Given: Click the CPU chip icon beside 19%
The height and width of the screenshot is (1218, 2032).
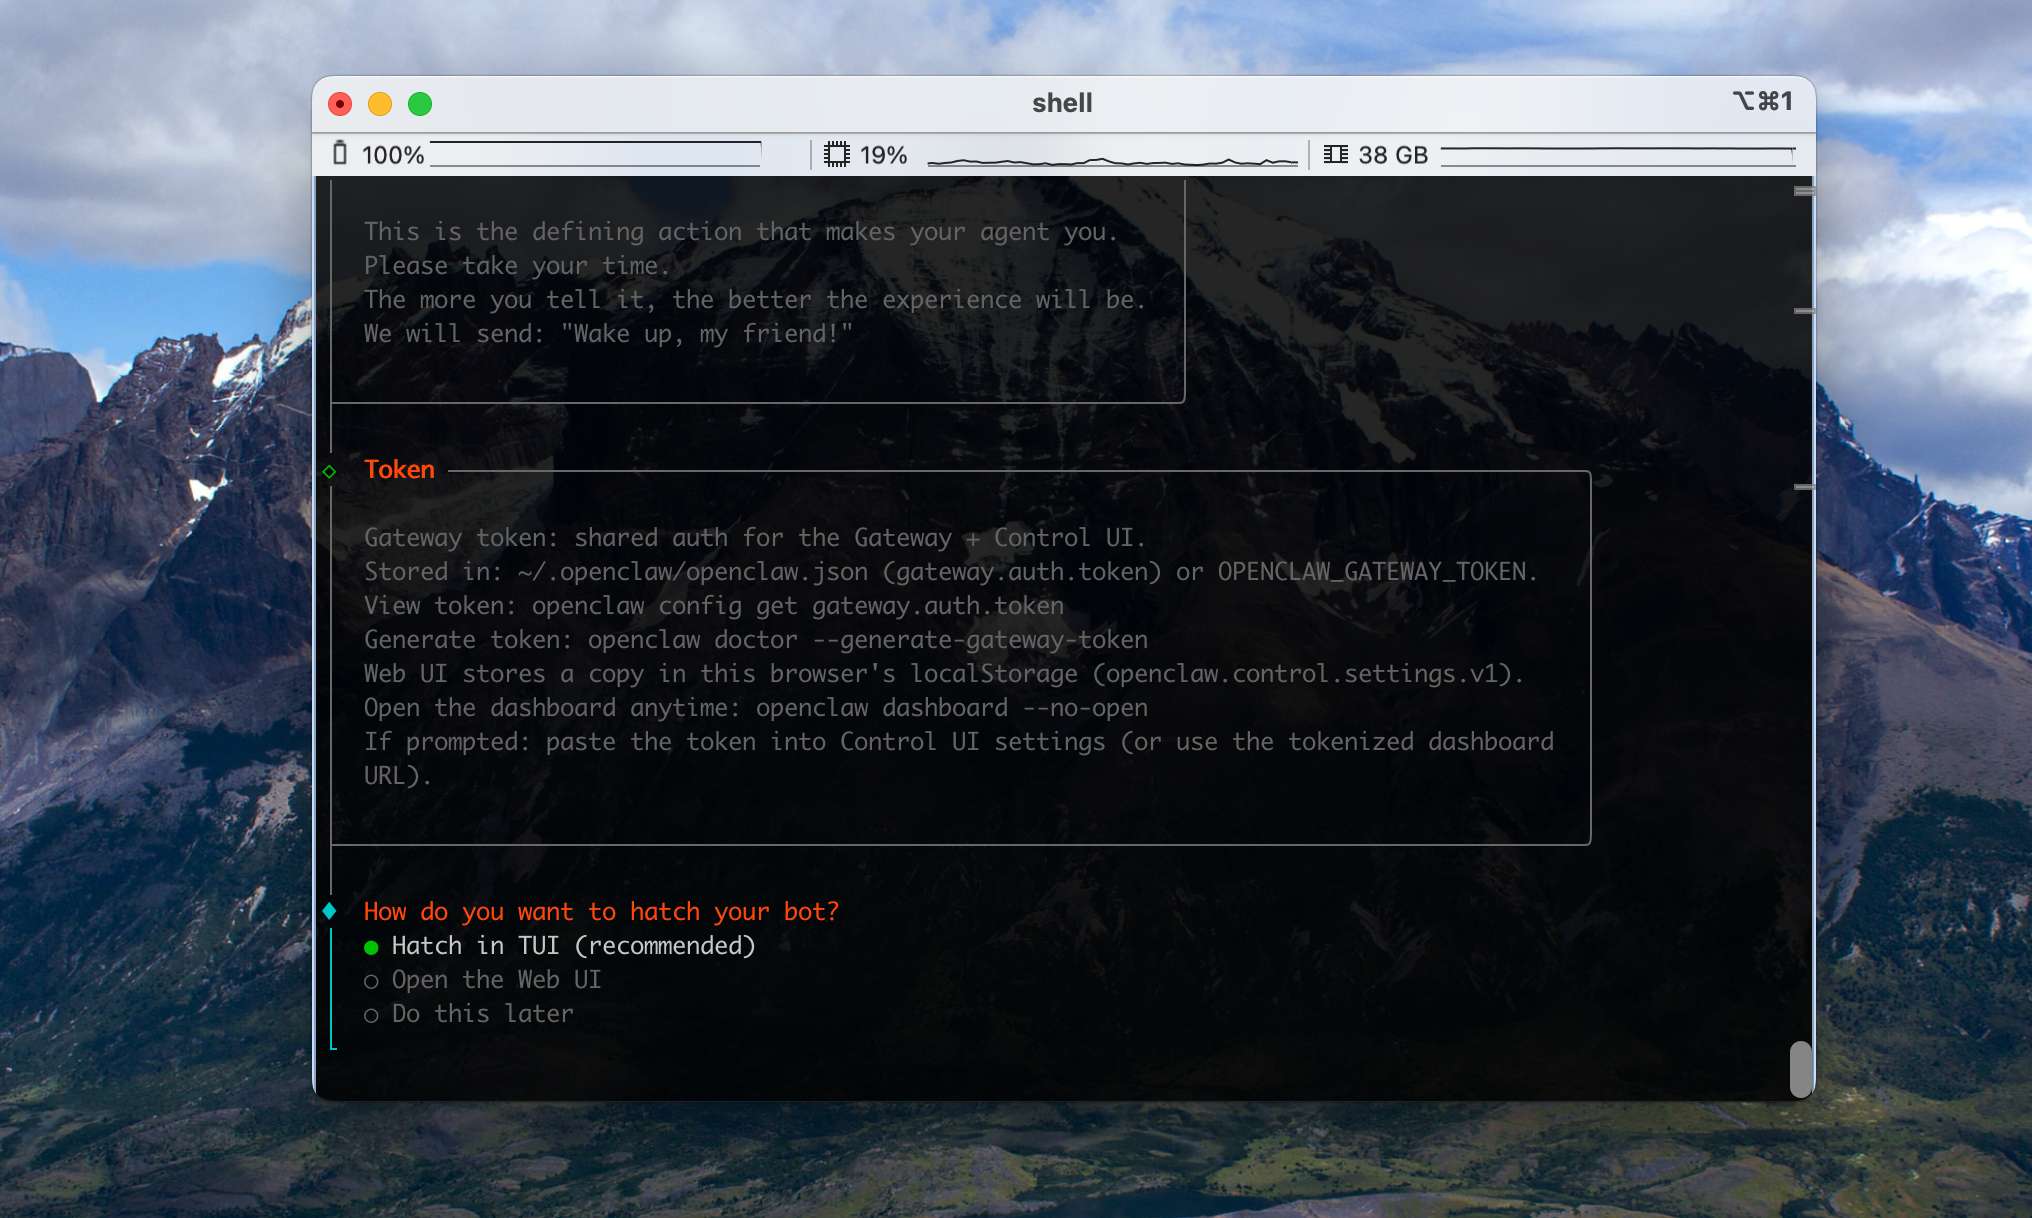Looking at the screenshot, I should 838,154.
